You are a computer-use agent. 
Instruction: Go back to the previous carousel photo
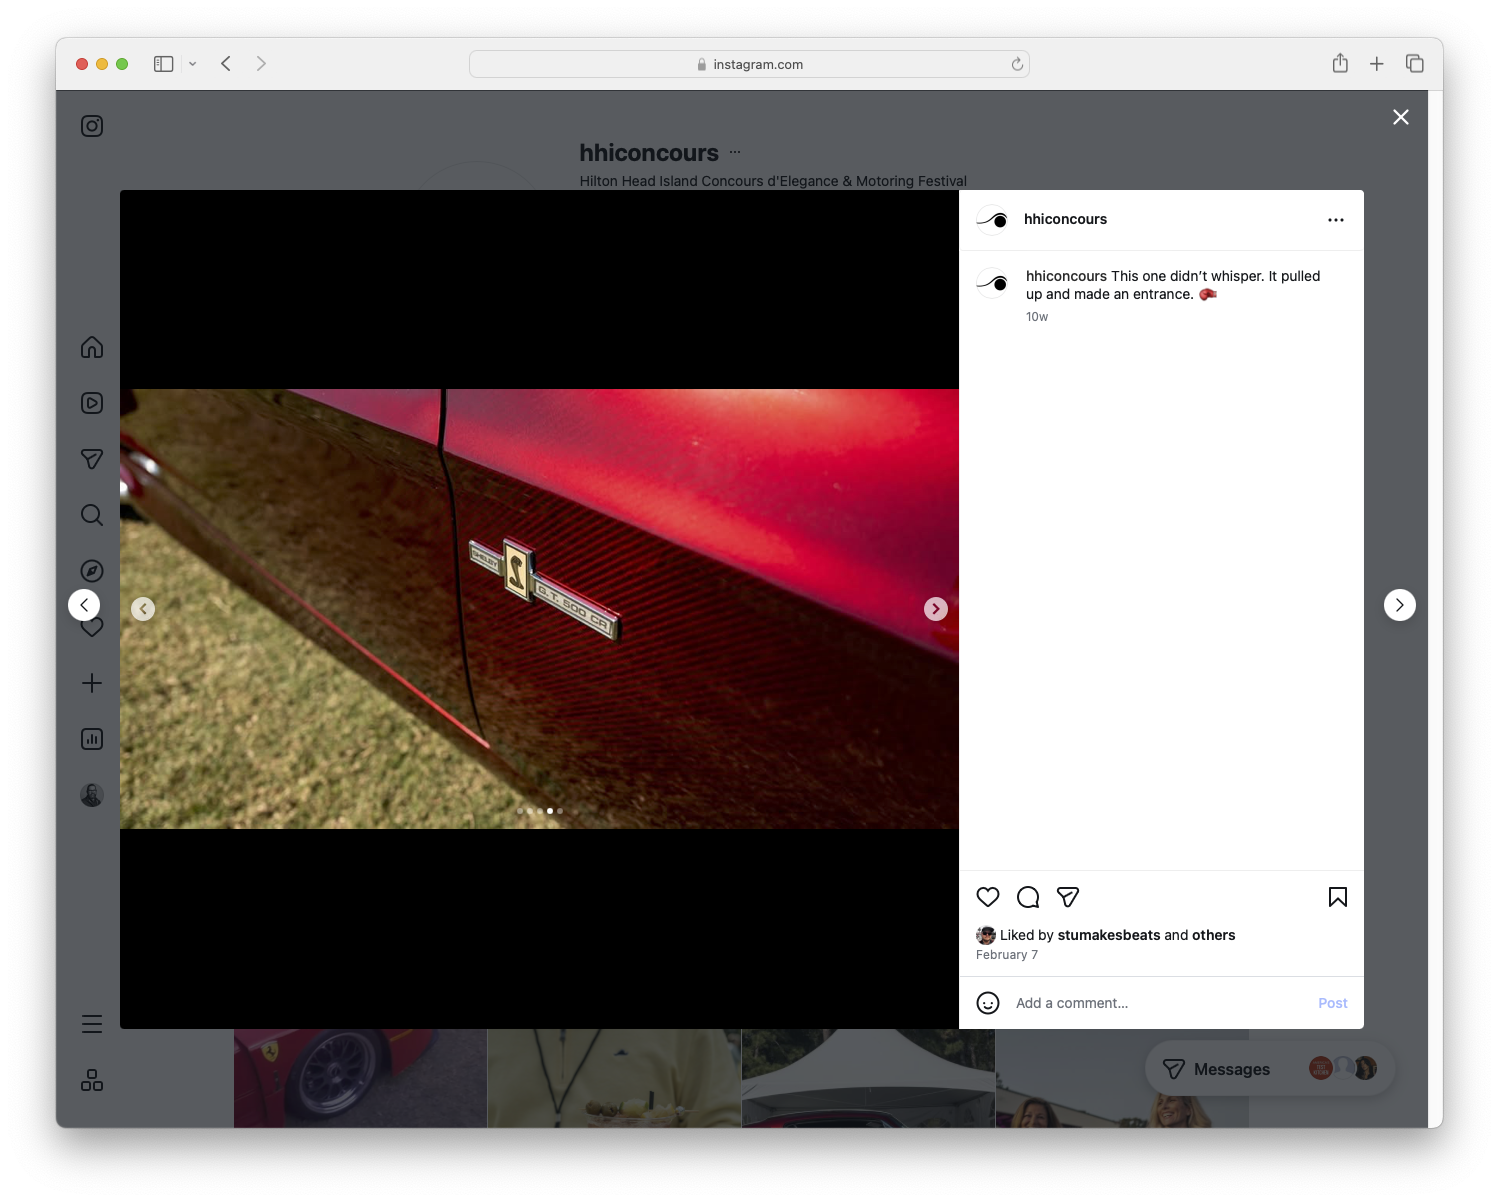point(143,608)
